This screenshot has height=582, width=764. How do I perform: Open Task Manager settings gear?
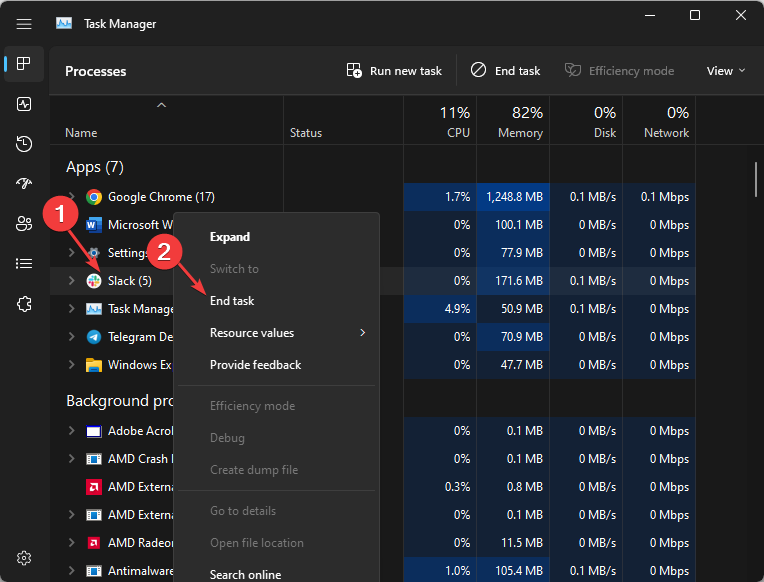click(24, 558)
